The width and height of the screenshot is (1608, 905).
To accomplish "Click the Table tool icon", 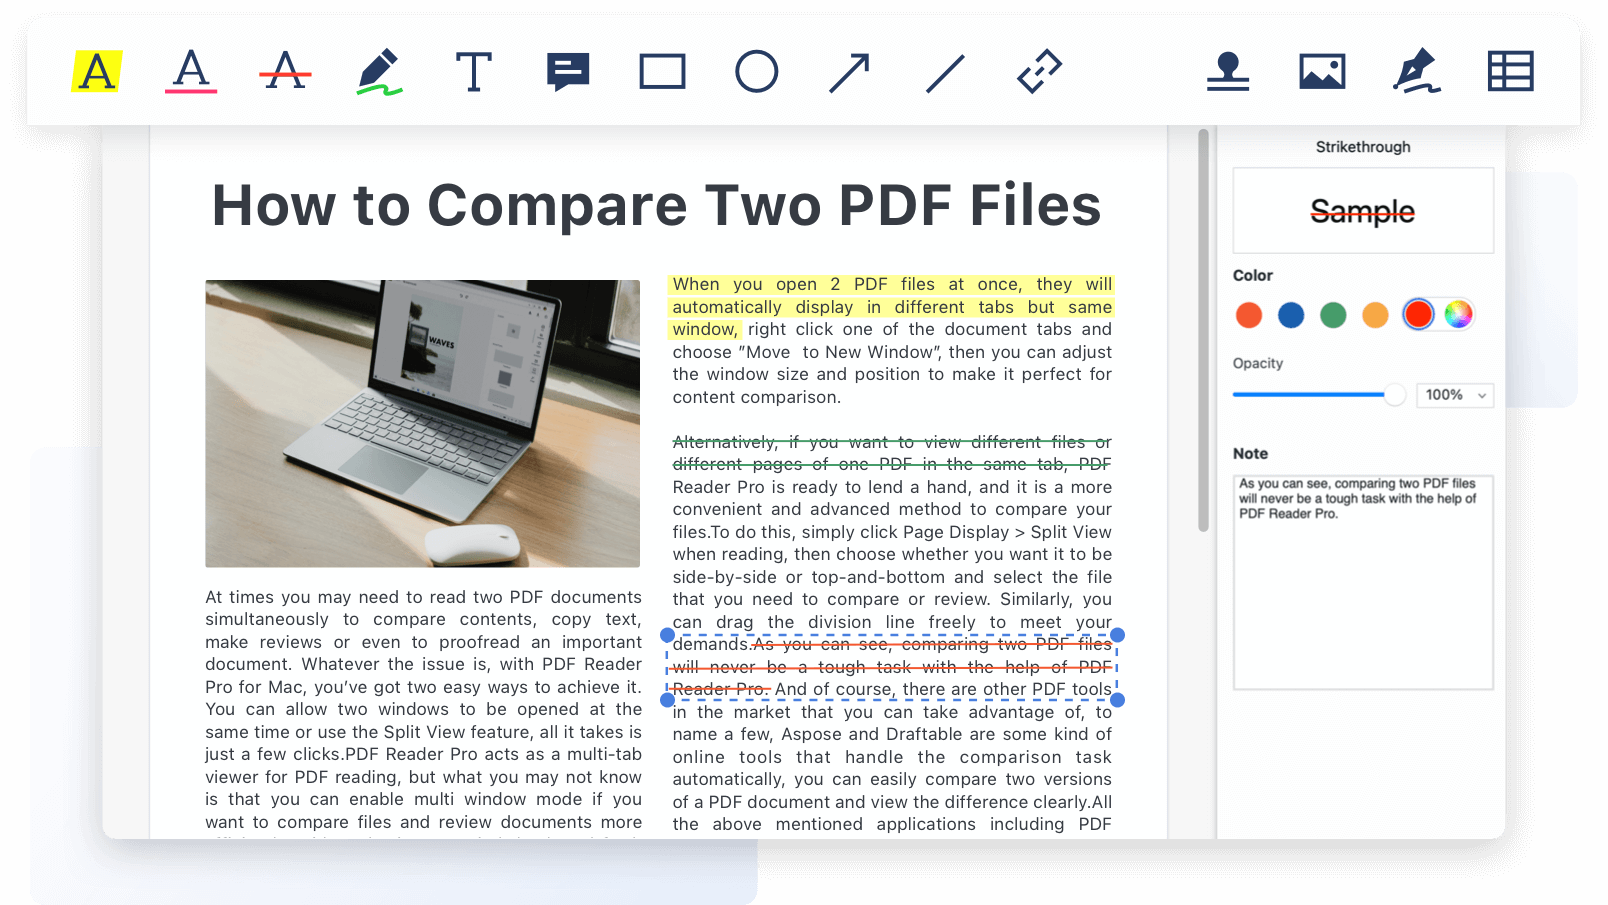I will click(x=1510, y=72).
